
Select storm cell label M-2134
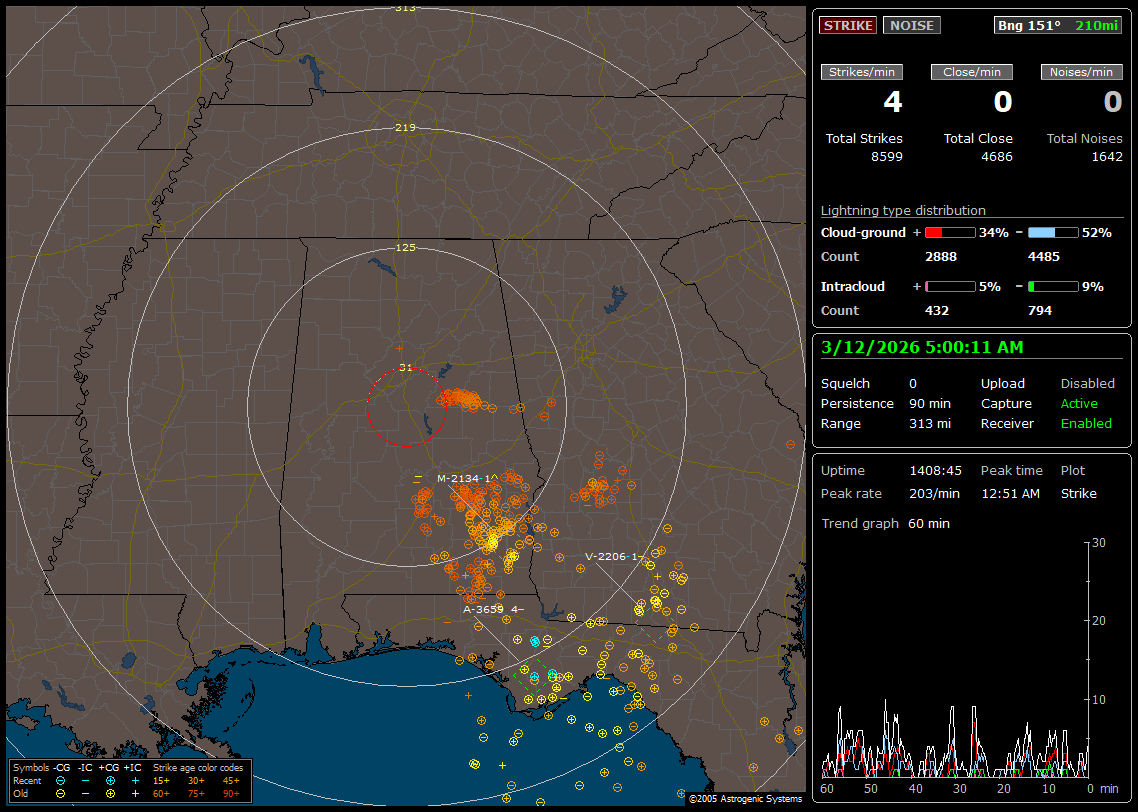click(463, 478)
